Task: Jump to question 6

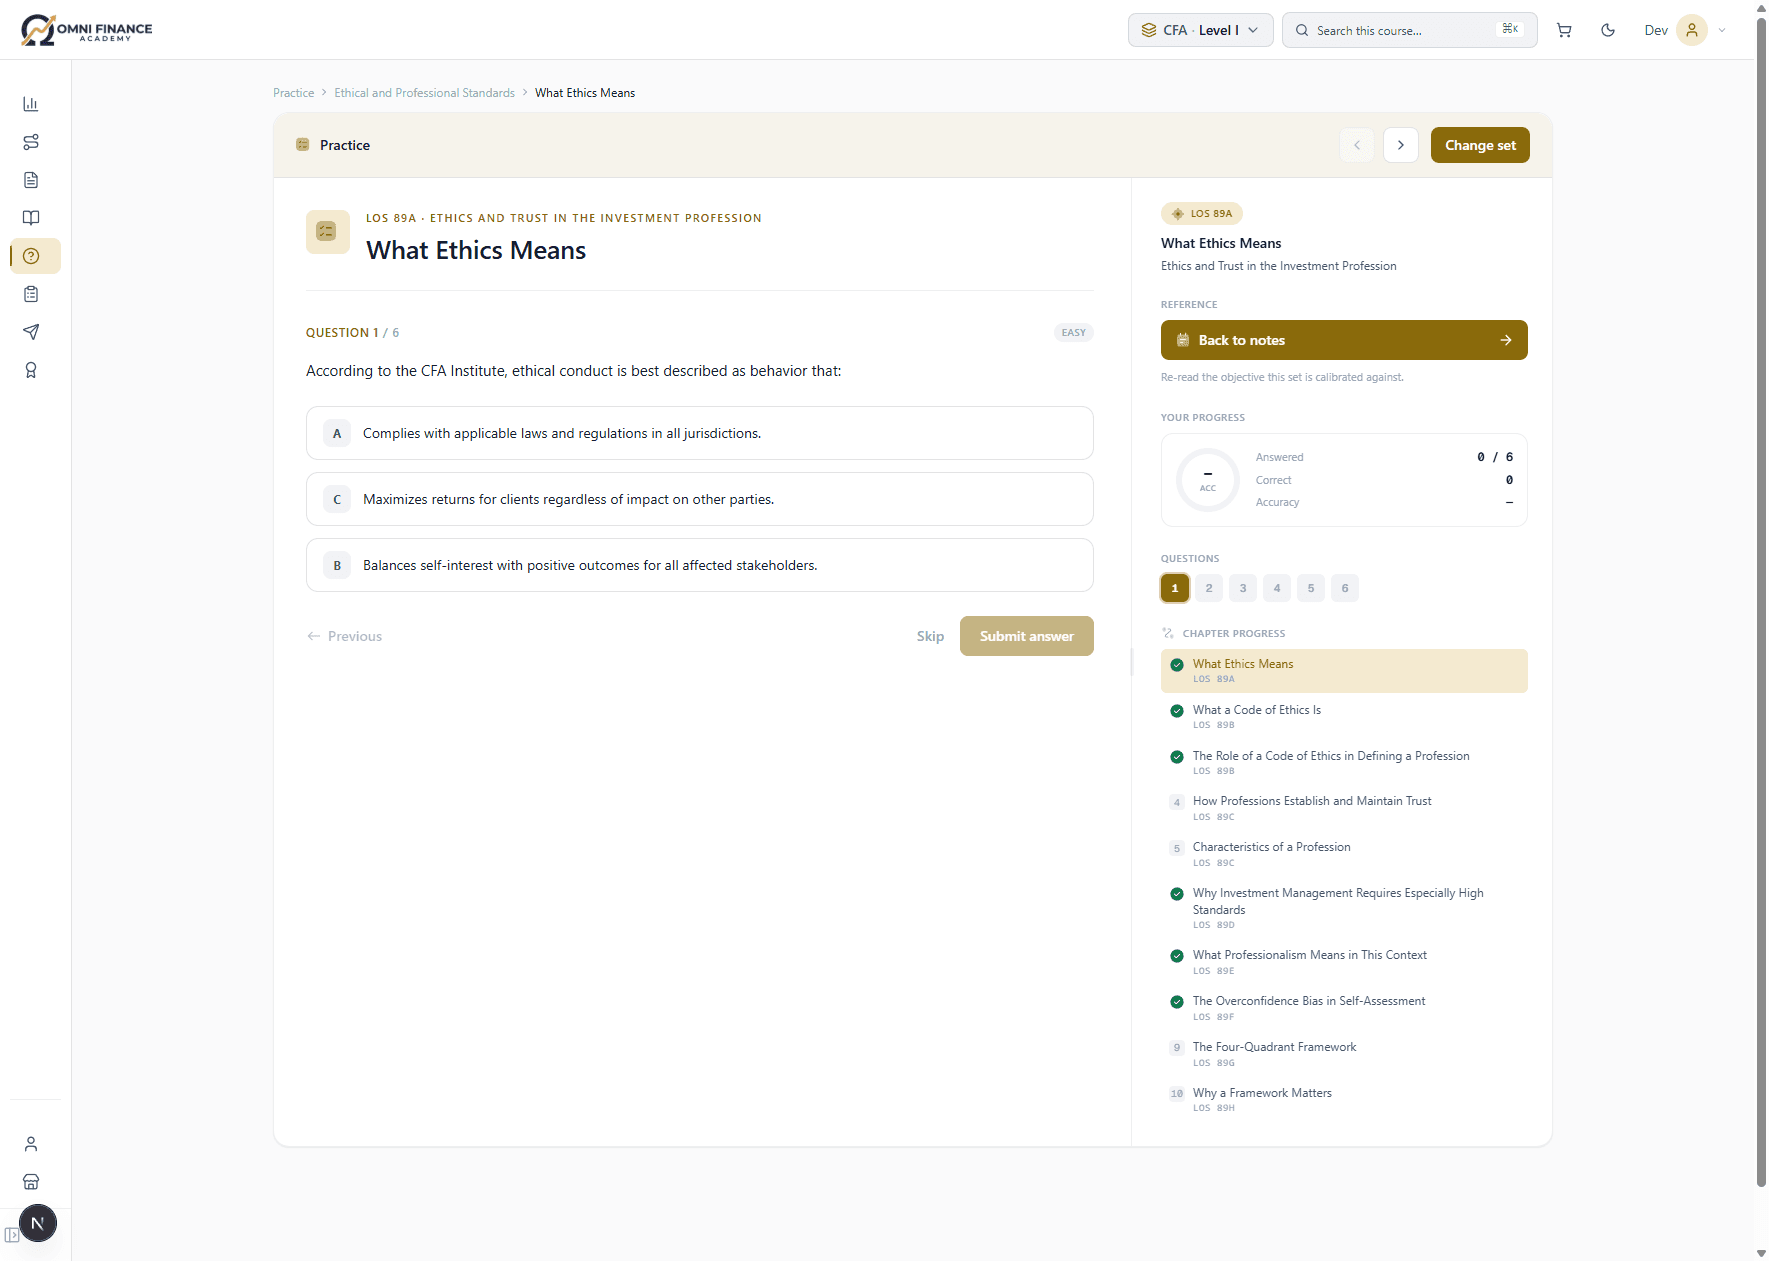Action: coord(1345,588)
